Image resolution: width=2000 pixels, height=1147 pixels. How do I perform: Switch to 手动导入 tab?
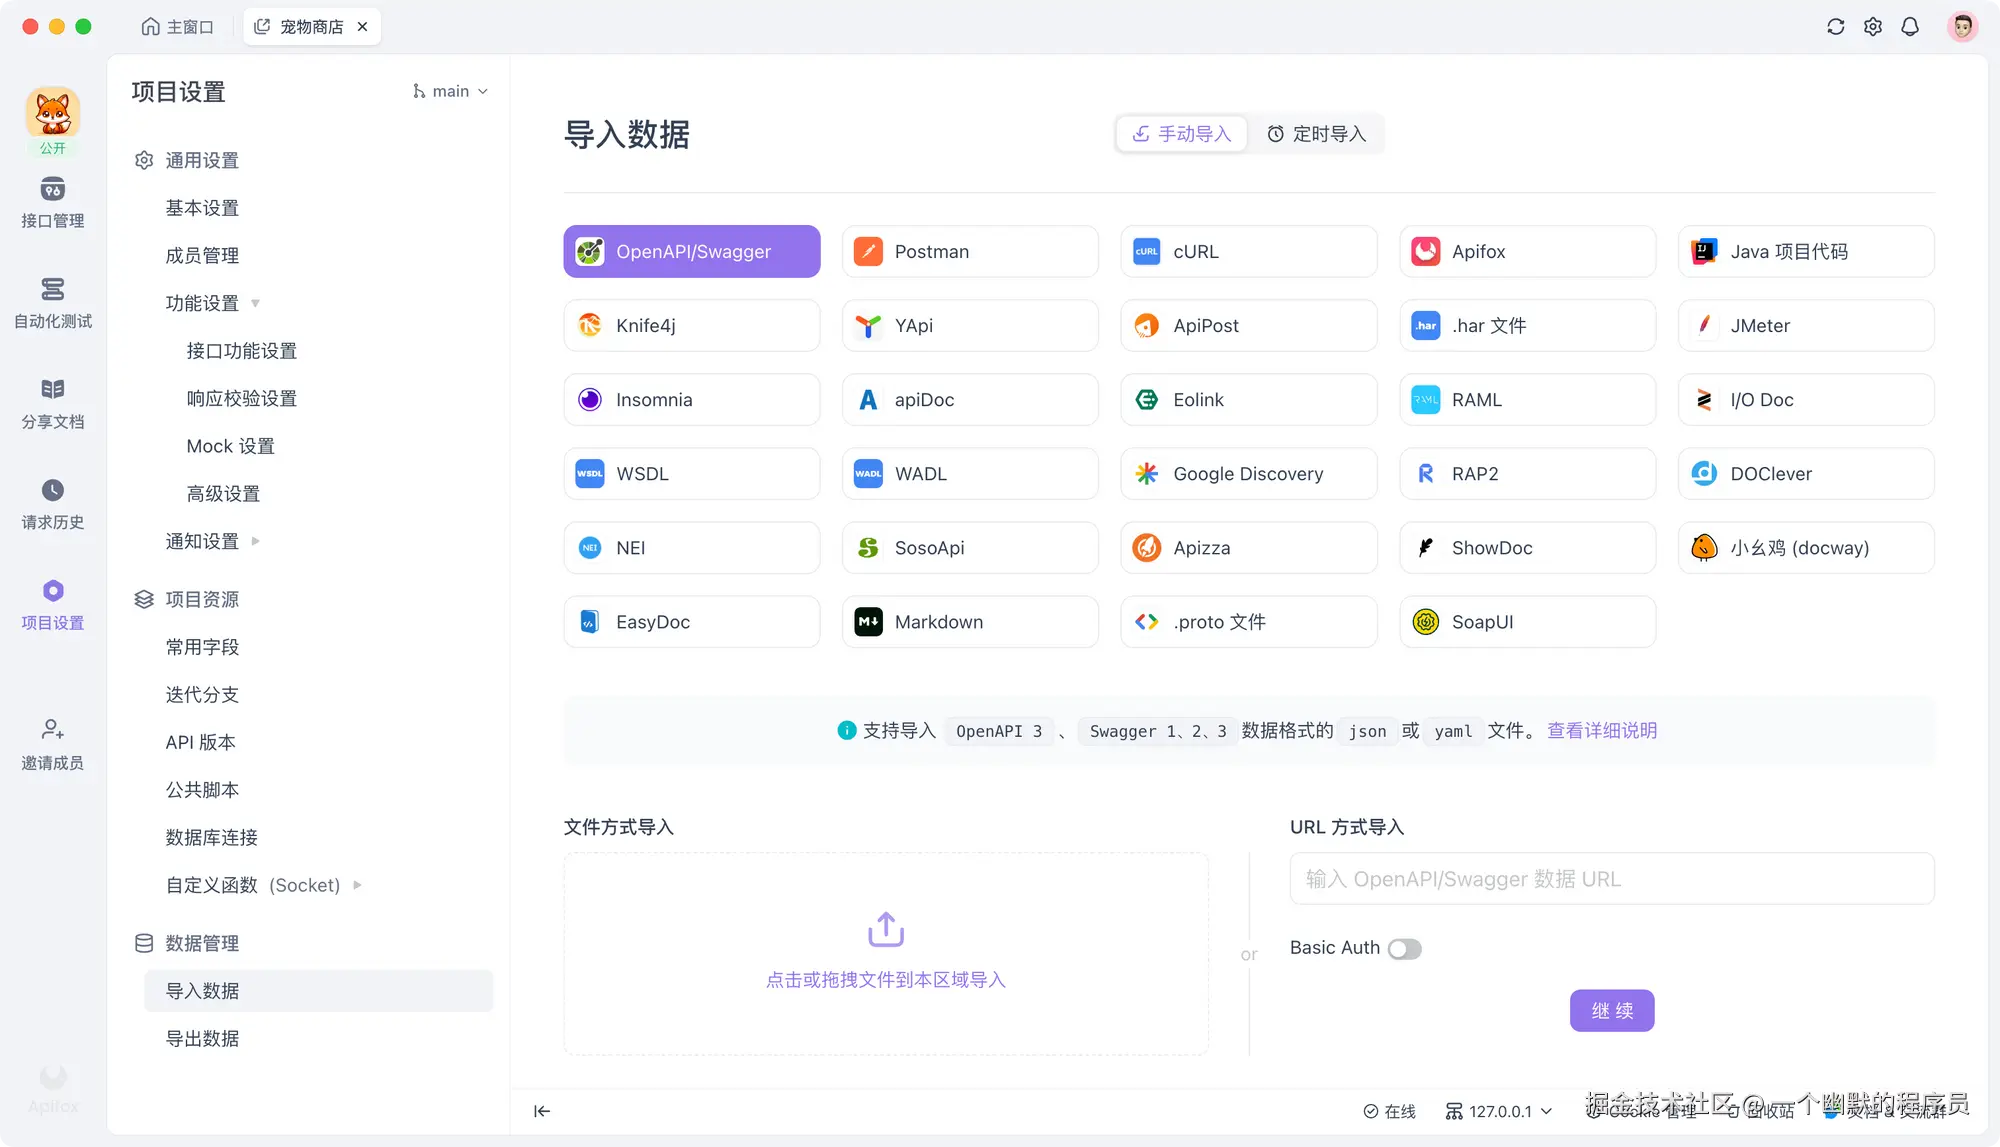1182,134
